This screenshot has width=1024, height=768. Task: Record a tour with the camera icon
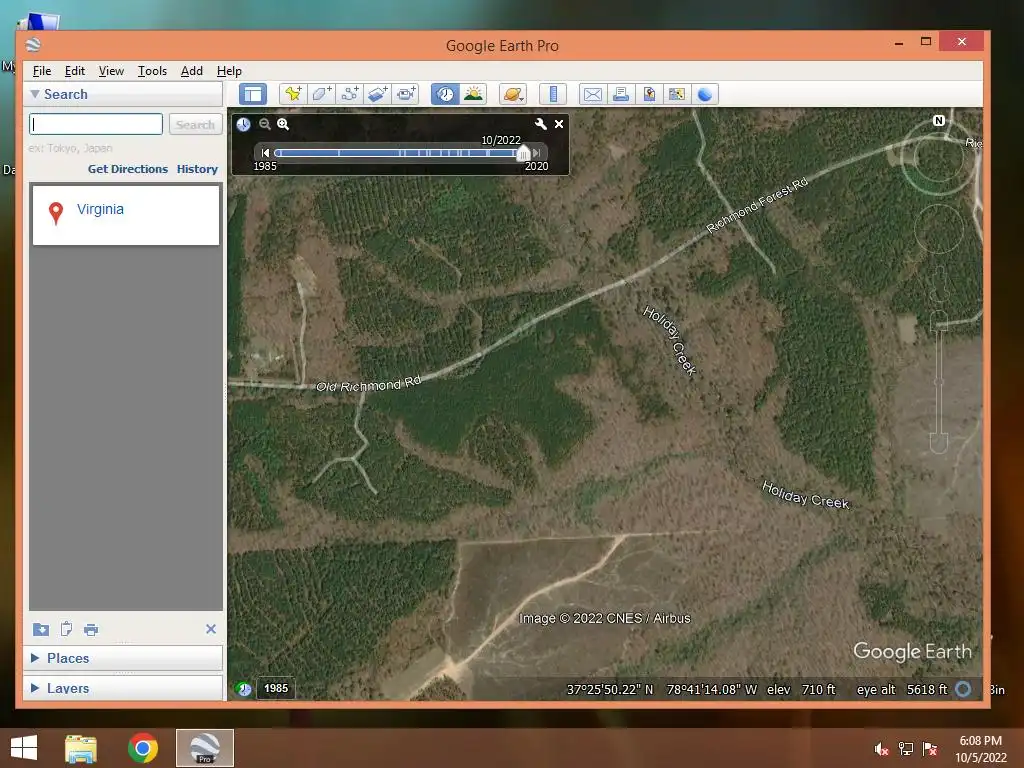click(x=406, y=94)
